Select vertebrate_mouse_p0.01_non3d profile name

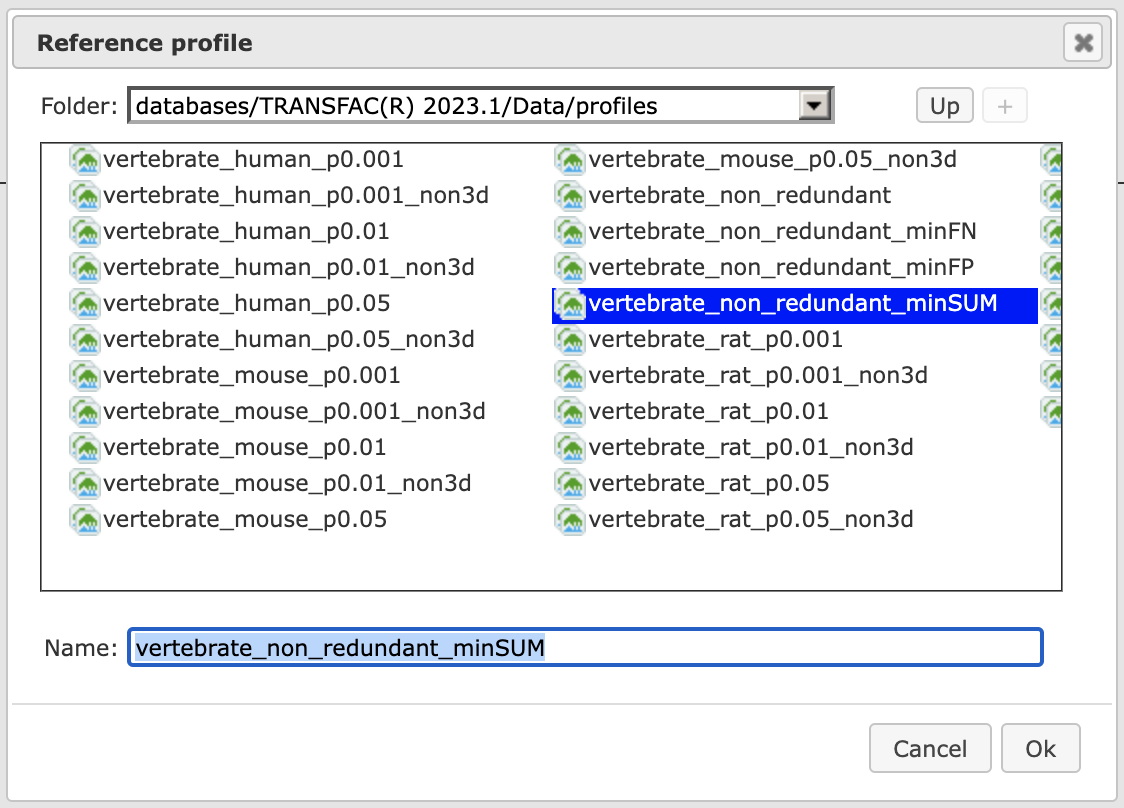tap(287, 483)
